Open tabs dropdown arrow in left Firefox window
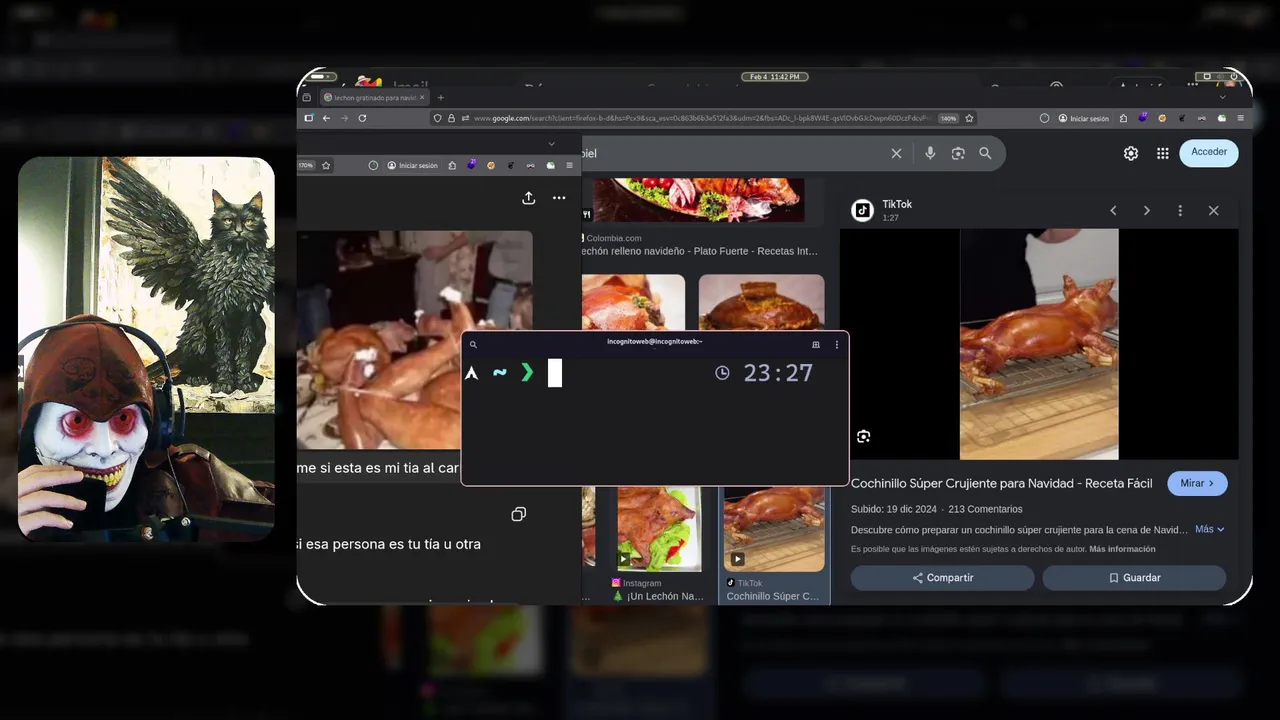This screenshot has width=1280, height=720. click(551, 143)
